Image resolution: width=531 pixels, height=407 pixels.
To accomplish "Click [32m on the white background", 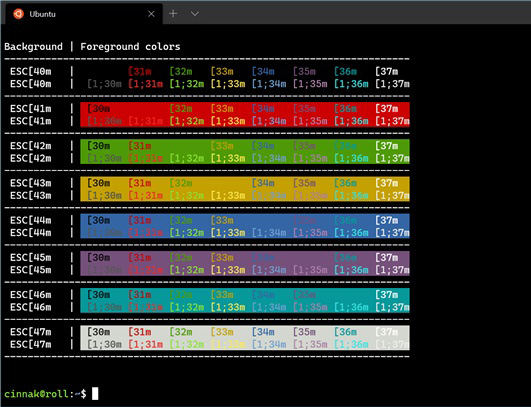I will tap(181, 333).
